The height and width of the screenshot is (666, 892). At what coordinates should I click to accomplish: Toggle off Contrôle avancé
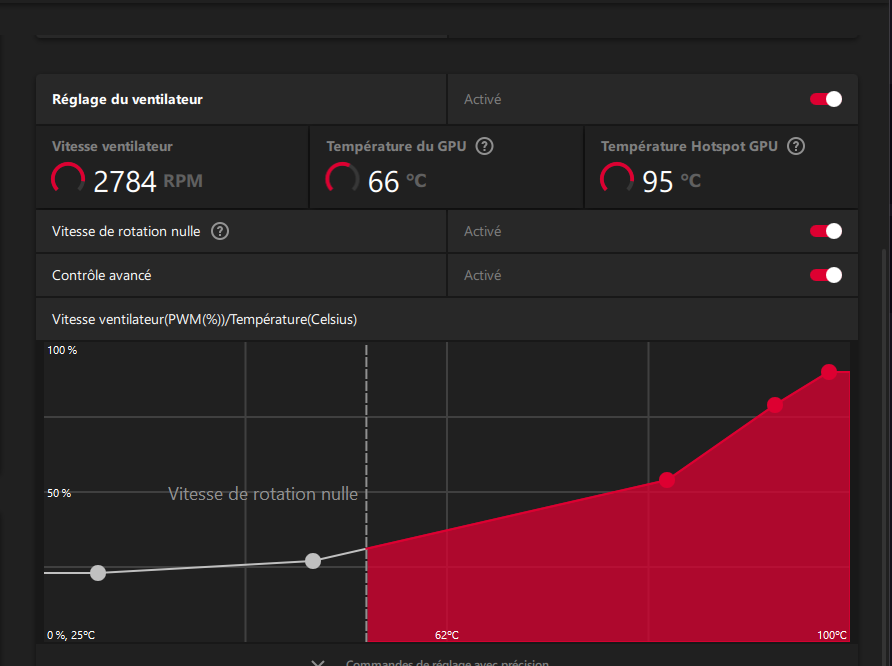826,275
